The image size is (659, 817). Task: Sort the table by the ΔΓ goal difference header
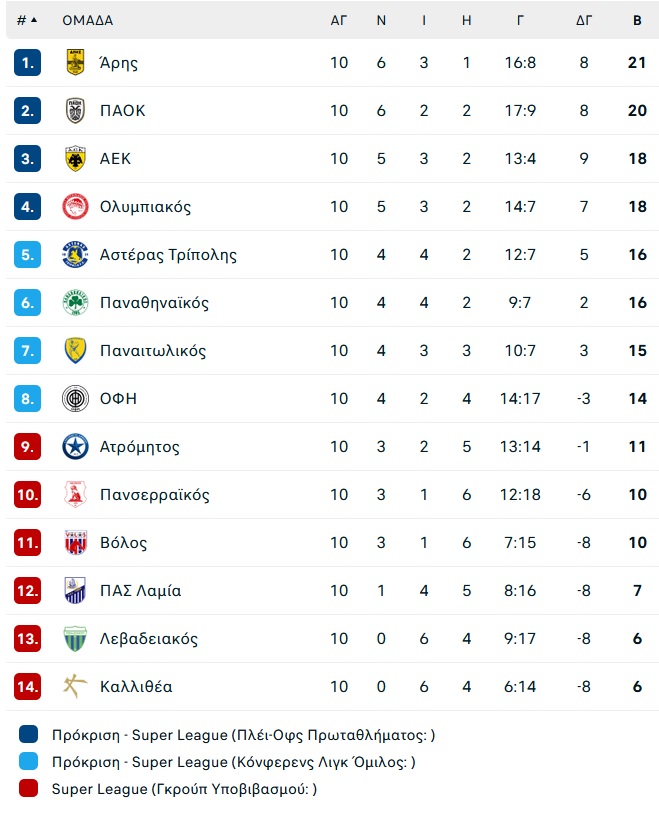pos(584,20)
